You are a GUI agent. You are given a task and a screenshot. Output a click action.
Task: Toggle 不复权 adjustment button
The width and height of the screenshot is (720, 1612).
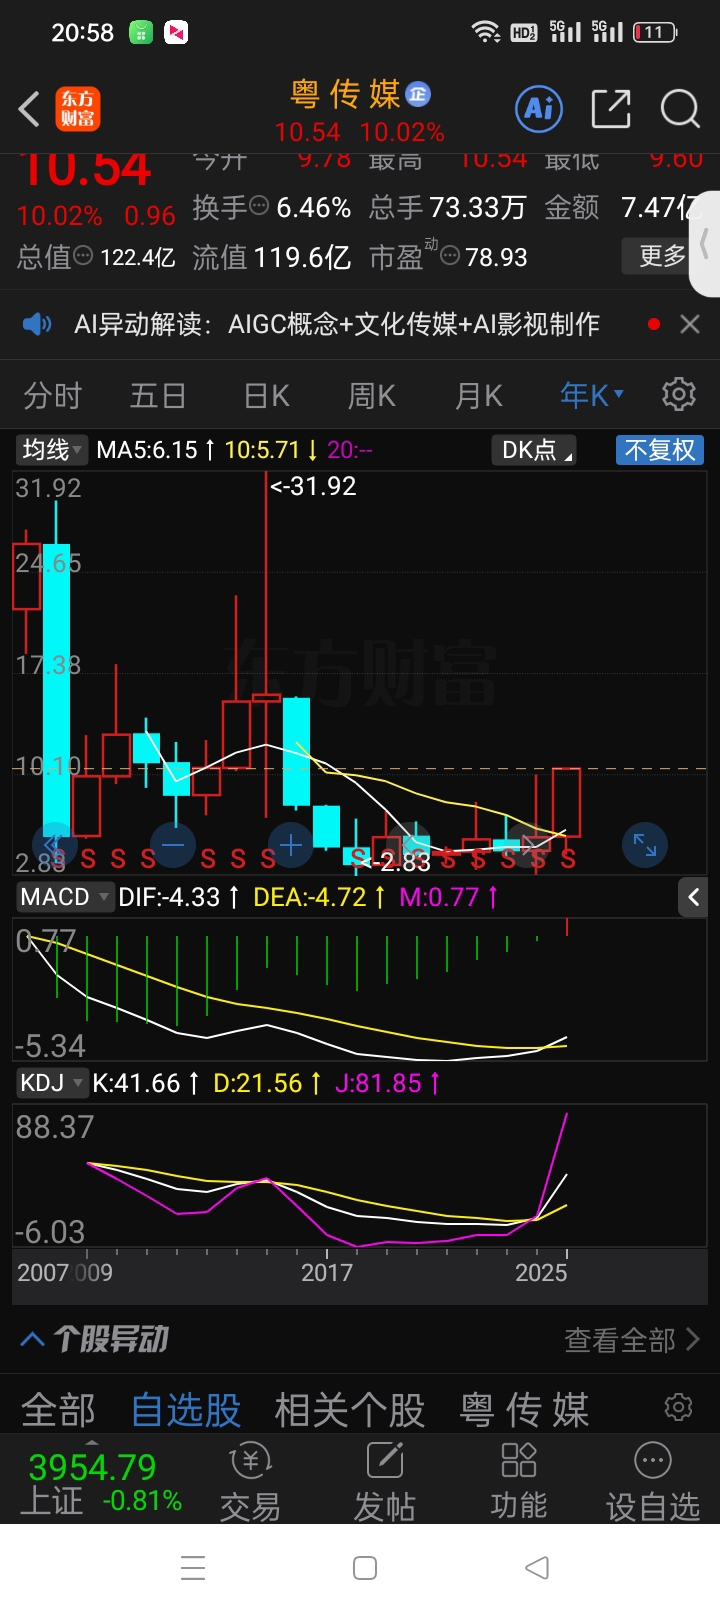pos(660,450)
